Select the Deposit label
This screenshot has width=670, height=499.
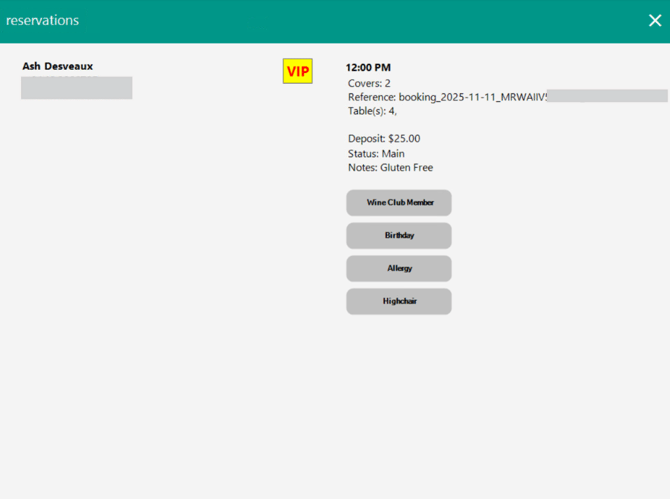click(x=366, y=139)
